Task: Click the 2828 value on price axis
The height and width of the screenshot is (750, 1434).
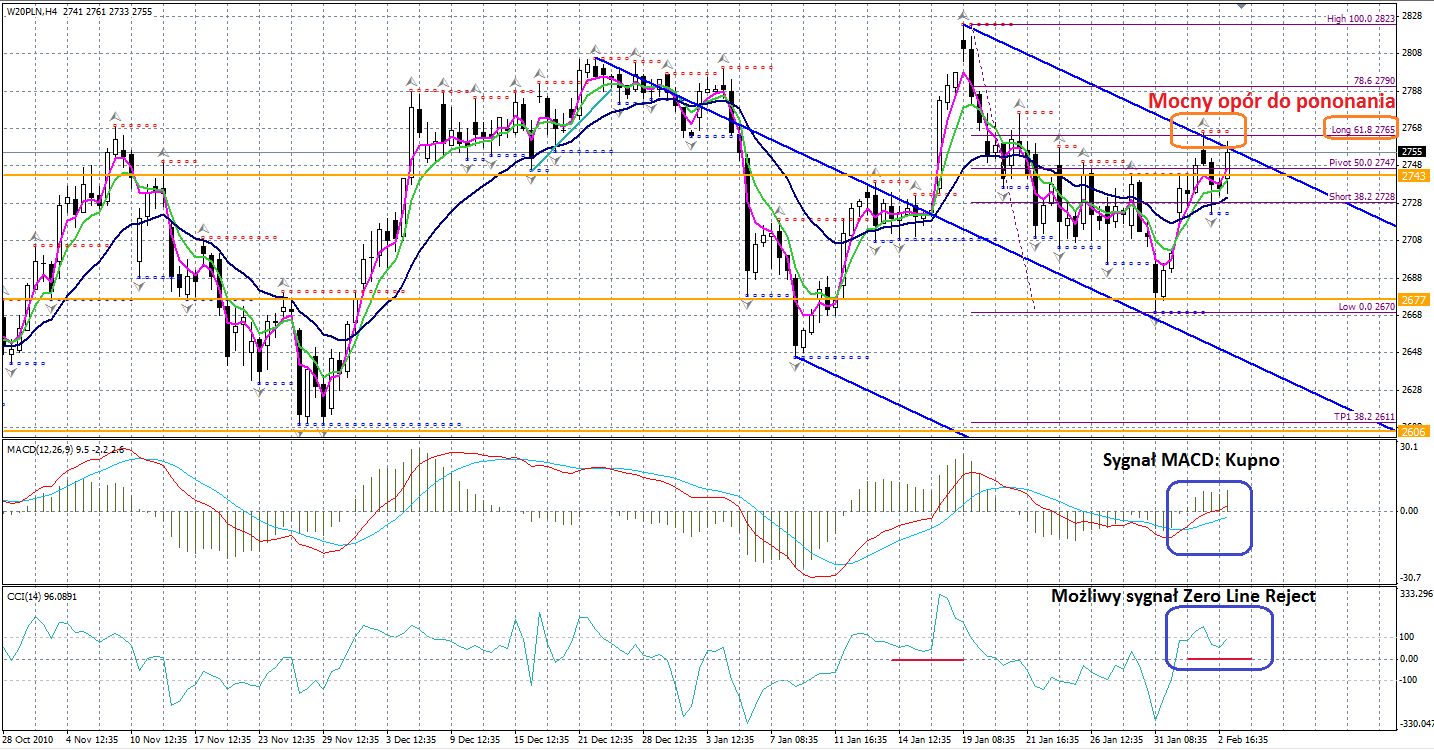Action: pos(1412,16)
